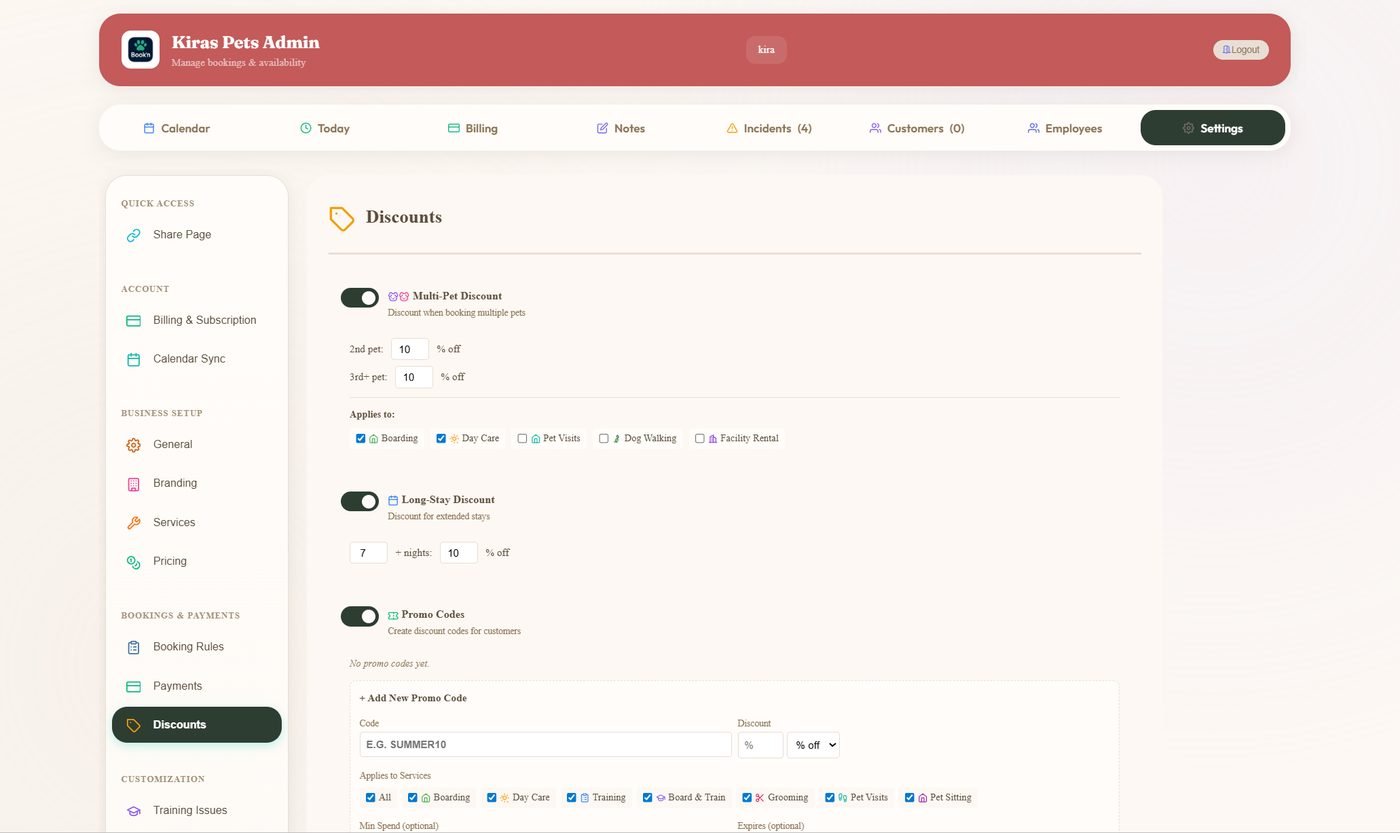Click the long-stay percent off field
This screenshot has width=1400, height=833.
pyautogui.click(x=459, y=553)
